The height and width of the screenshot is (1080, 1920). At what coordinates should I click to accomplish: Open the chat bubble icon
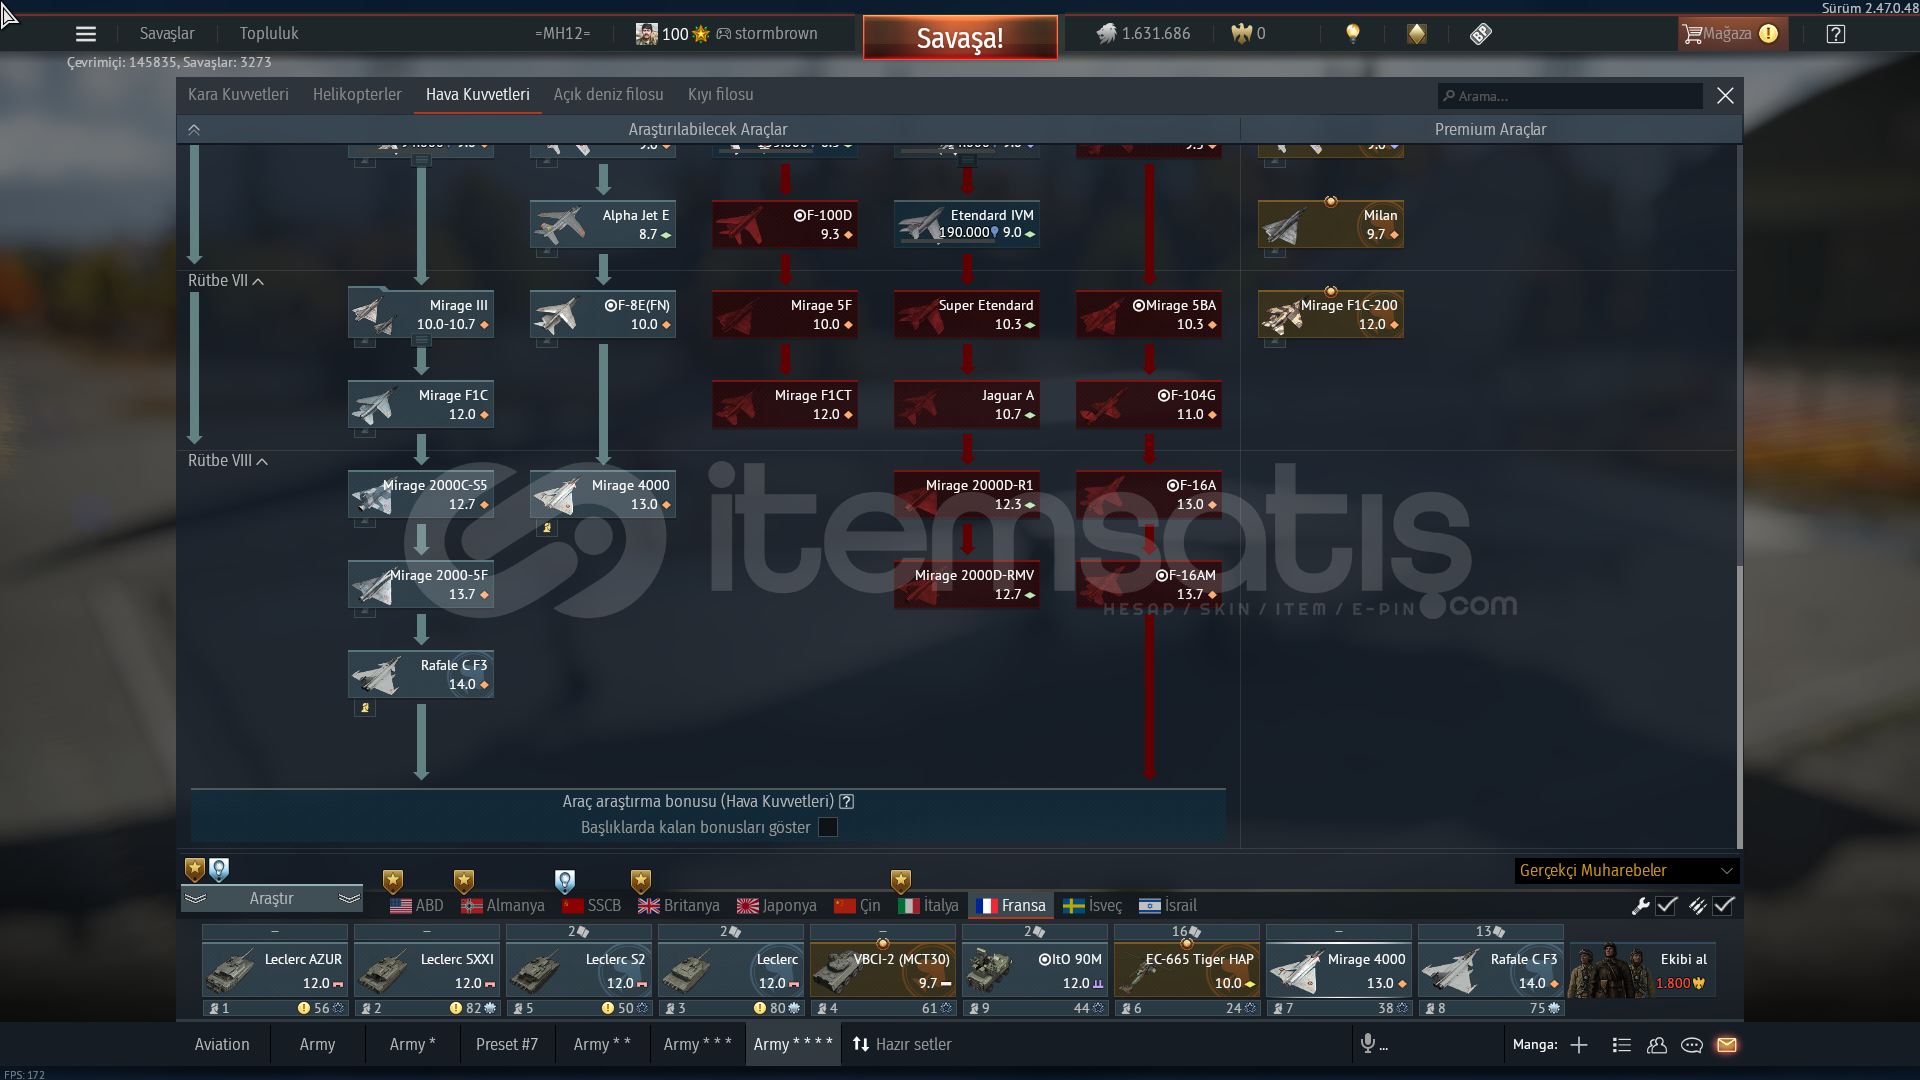1692,1045
